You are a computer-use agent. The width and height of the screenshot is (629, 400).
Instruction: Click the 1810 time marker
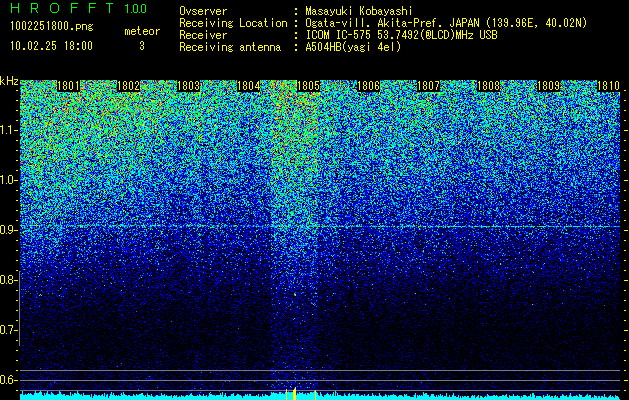pyautogui.click(x=609, y=86)
